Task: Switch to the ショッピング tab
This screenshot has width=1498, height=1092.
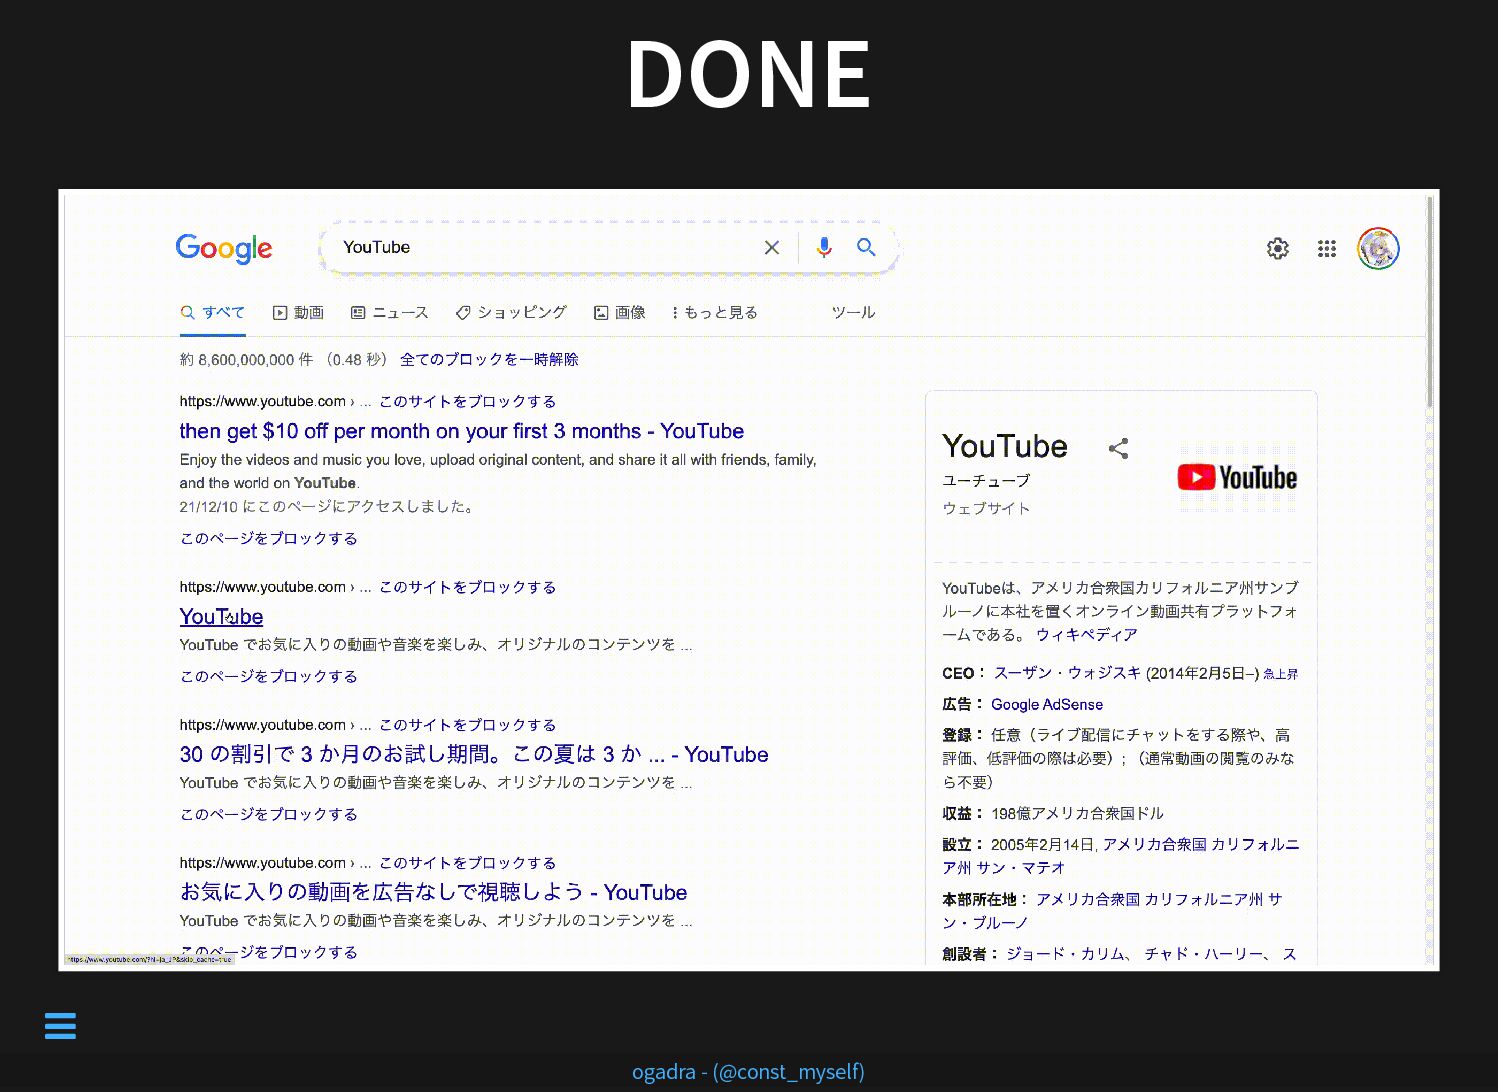Action: click(511, 312)
